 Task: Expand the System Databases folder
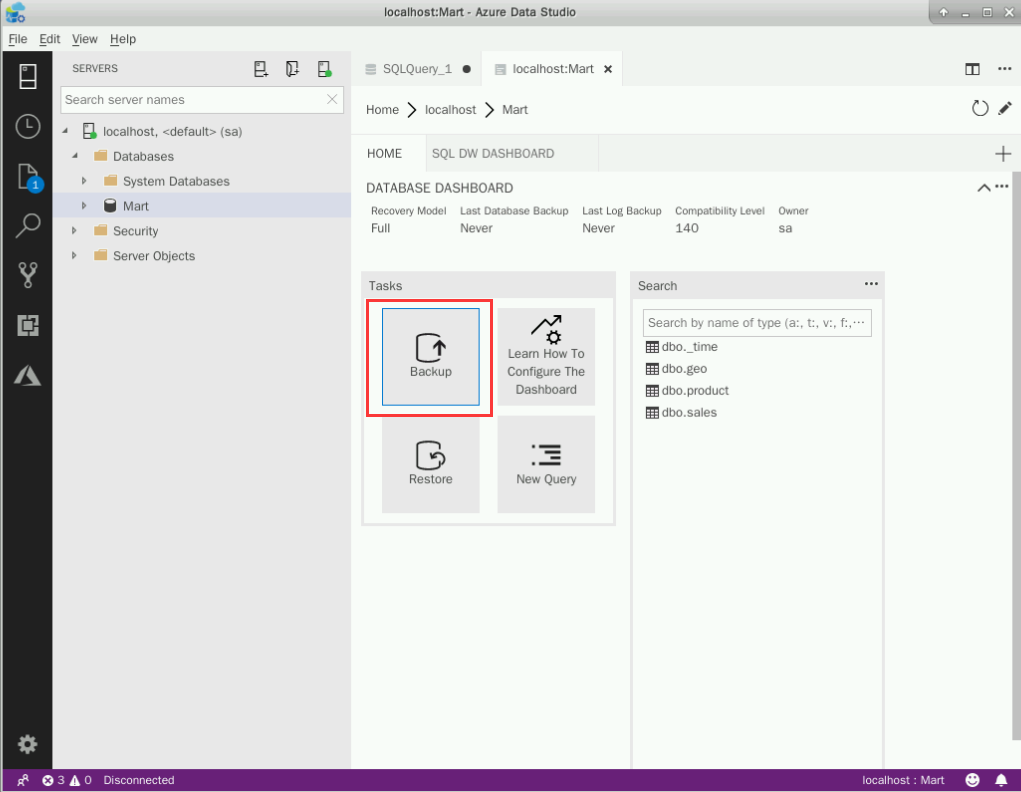coord(85,181)
